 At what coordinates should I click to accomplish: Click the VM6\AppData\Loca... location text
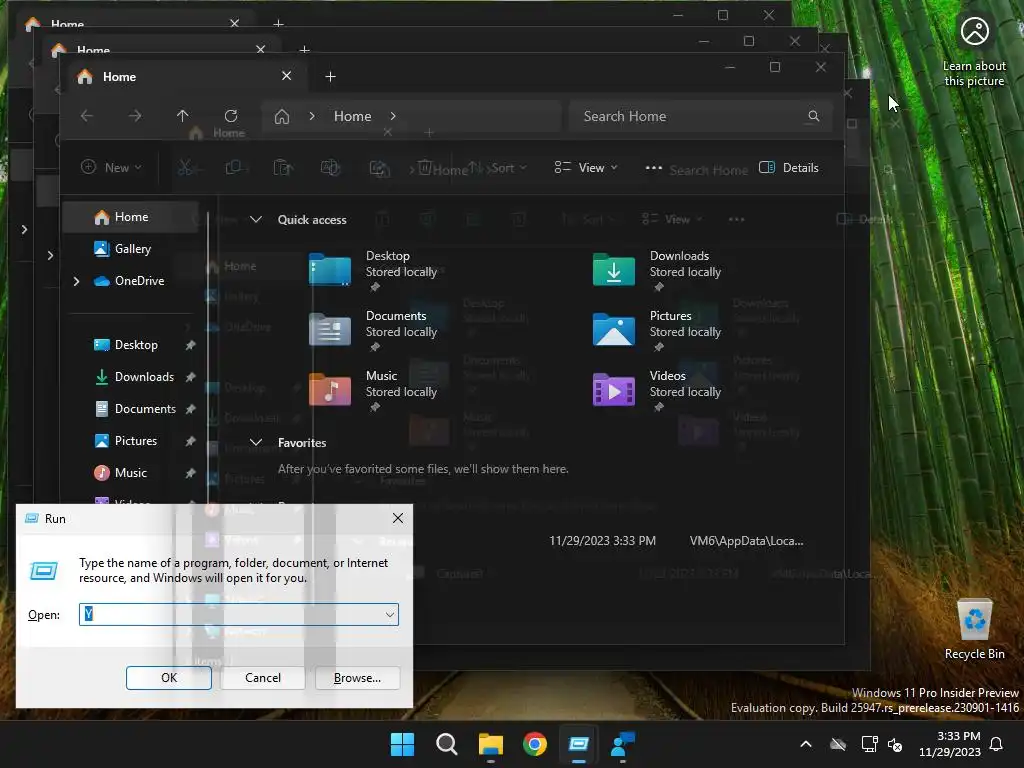tap(746, 541)
